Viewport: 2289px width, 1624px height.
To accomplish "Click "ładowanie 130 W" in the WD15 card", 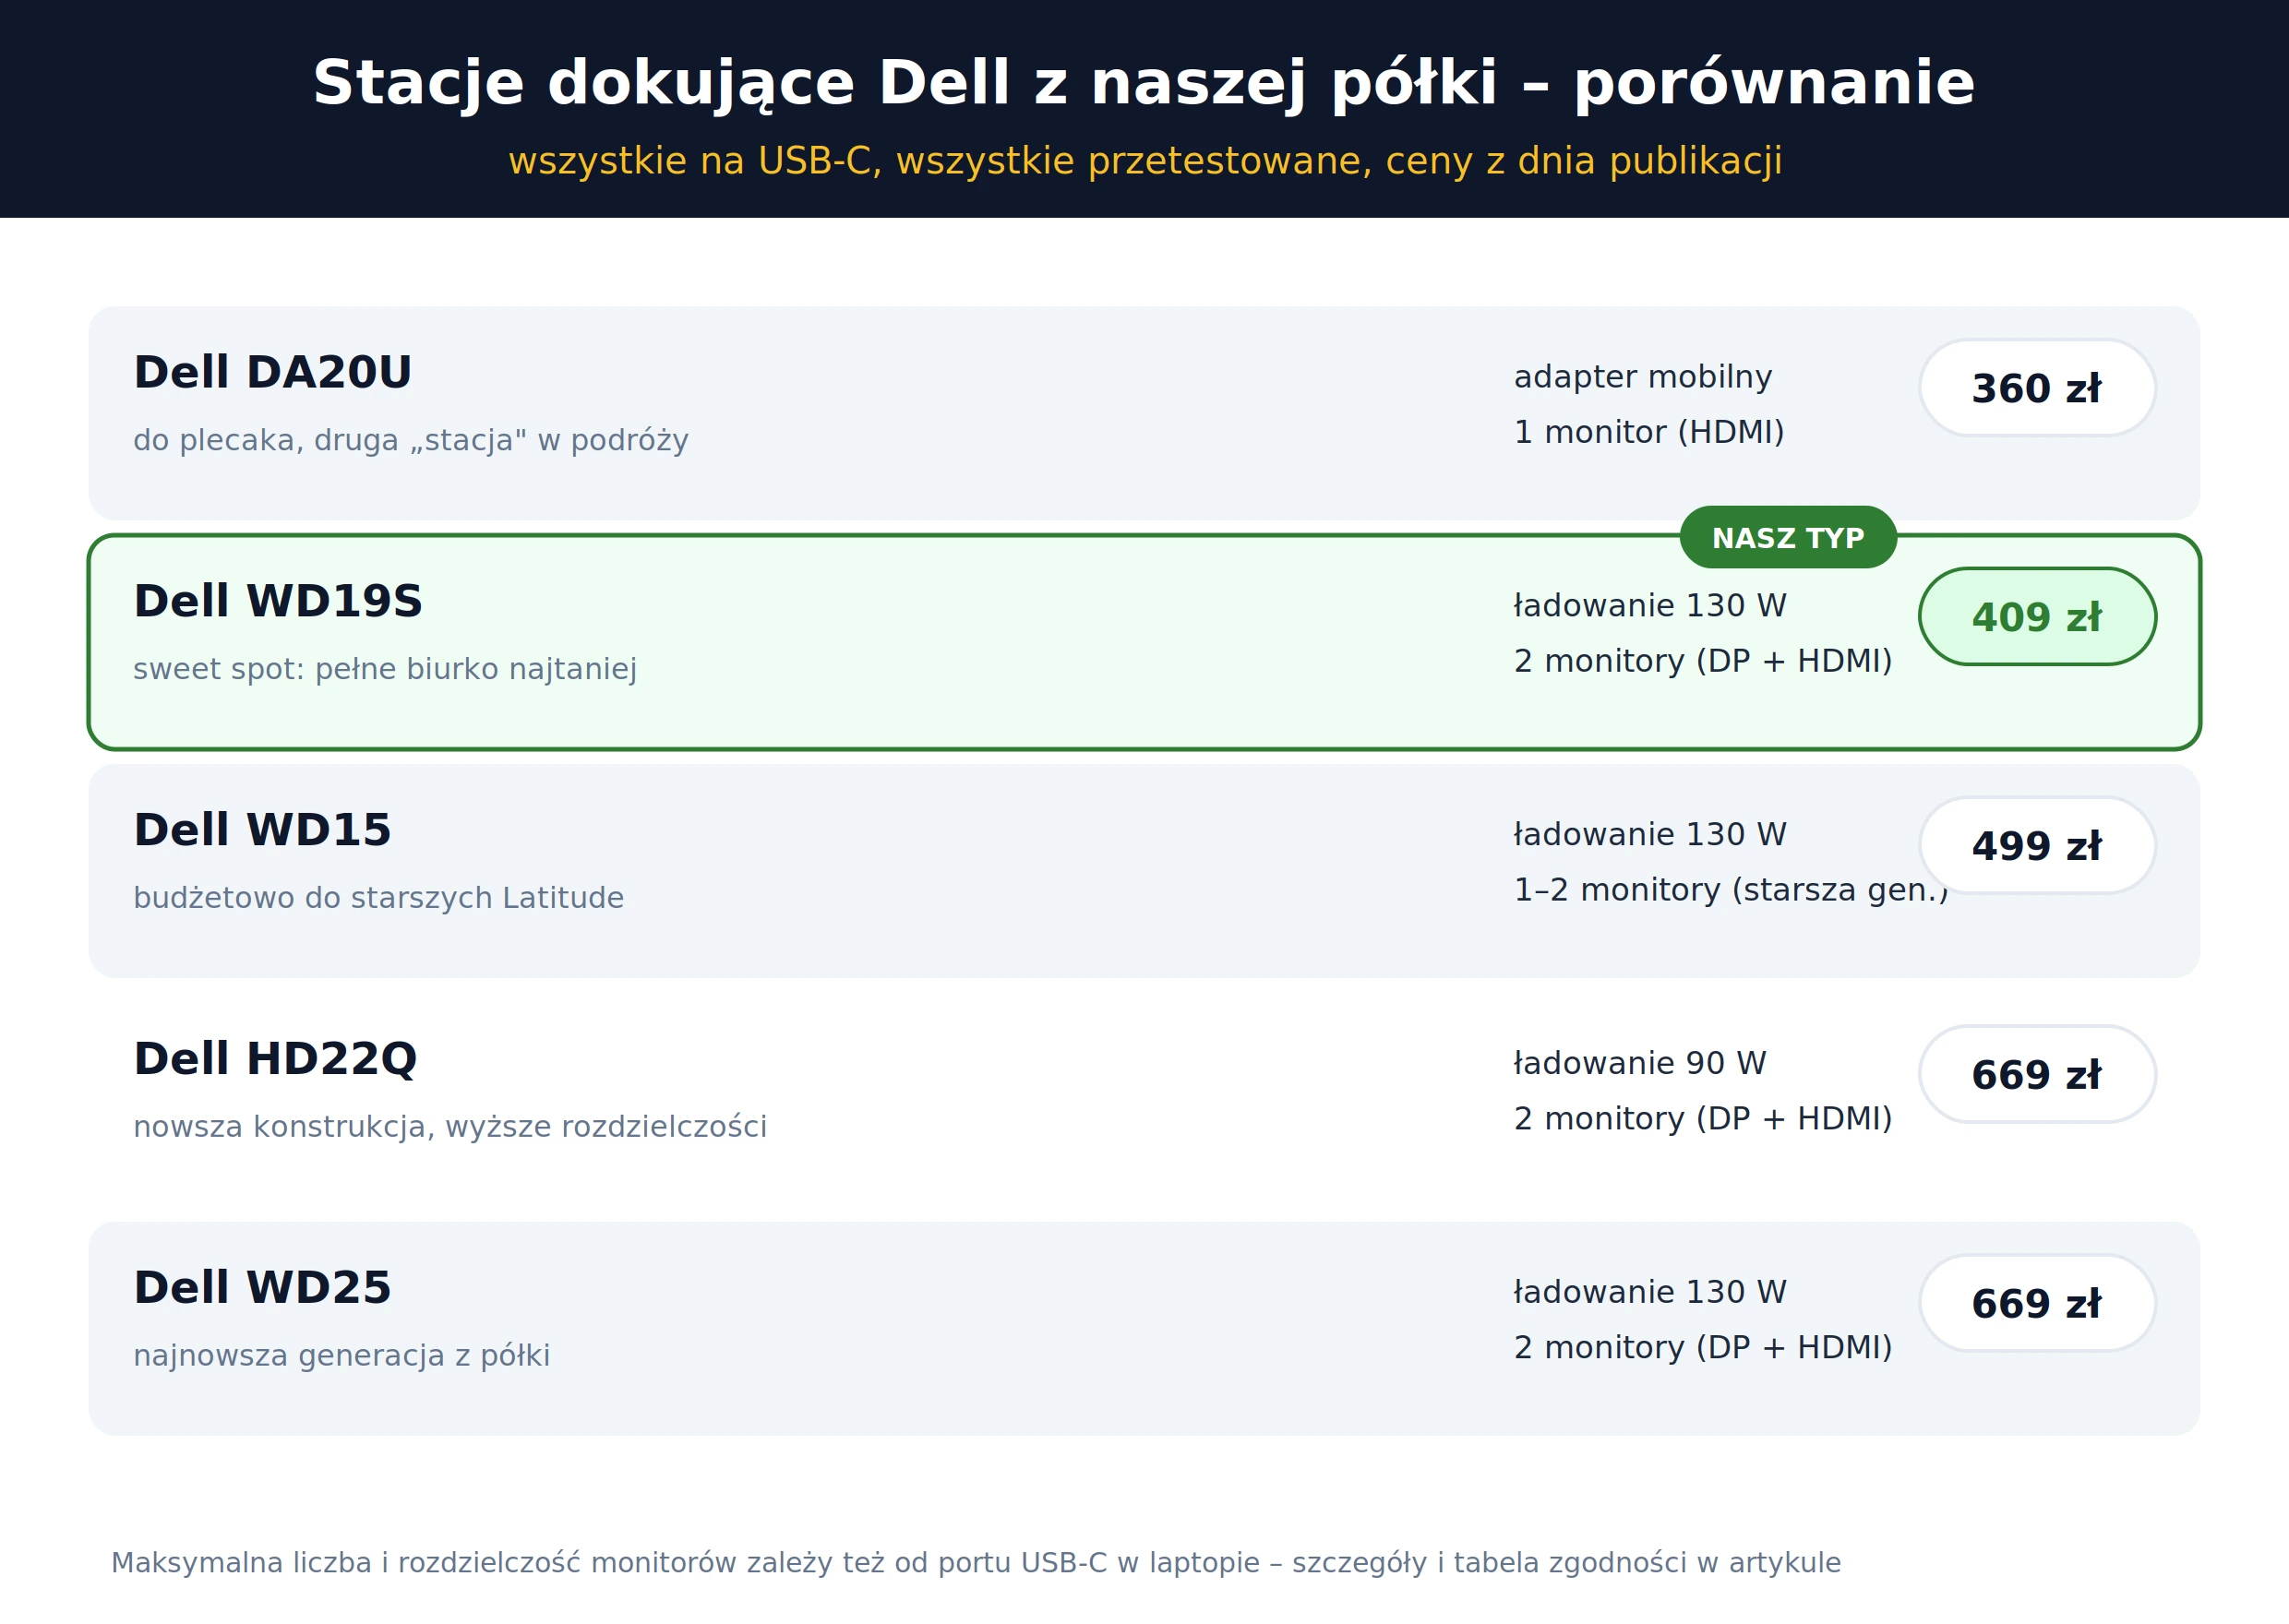I will (1650, 835).
